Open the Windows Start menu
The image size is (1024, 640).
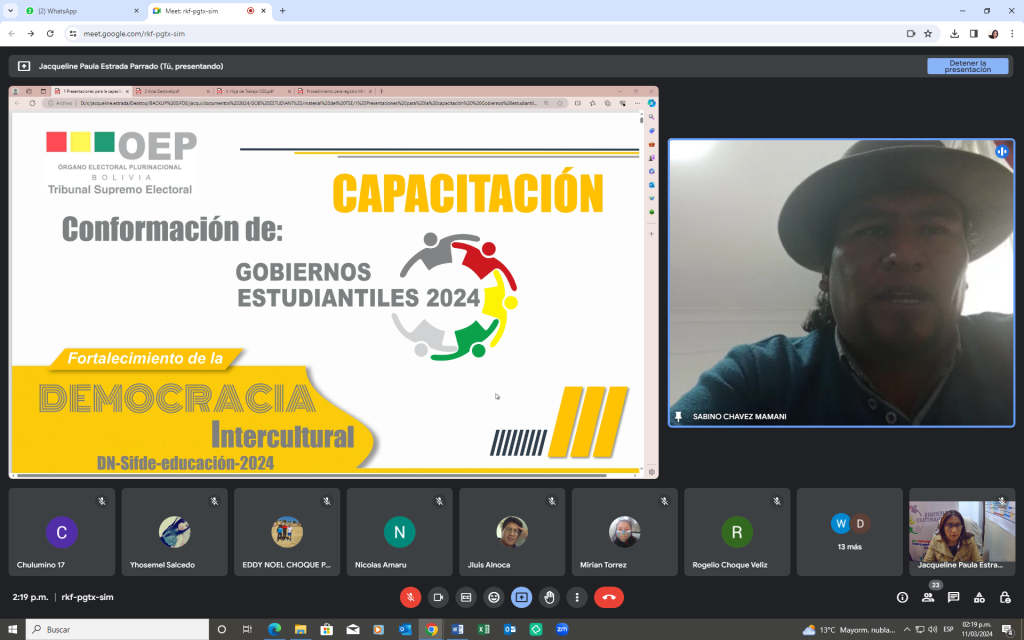[x=12, y=630]
